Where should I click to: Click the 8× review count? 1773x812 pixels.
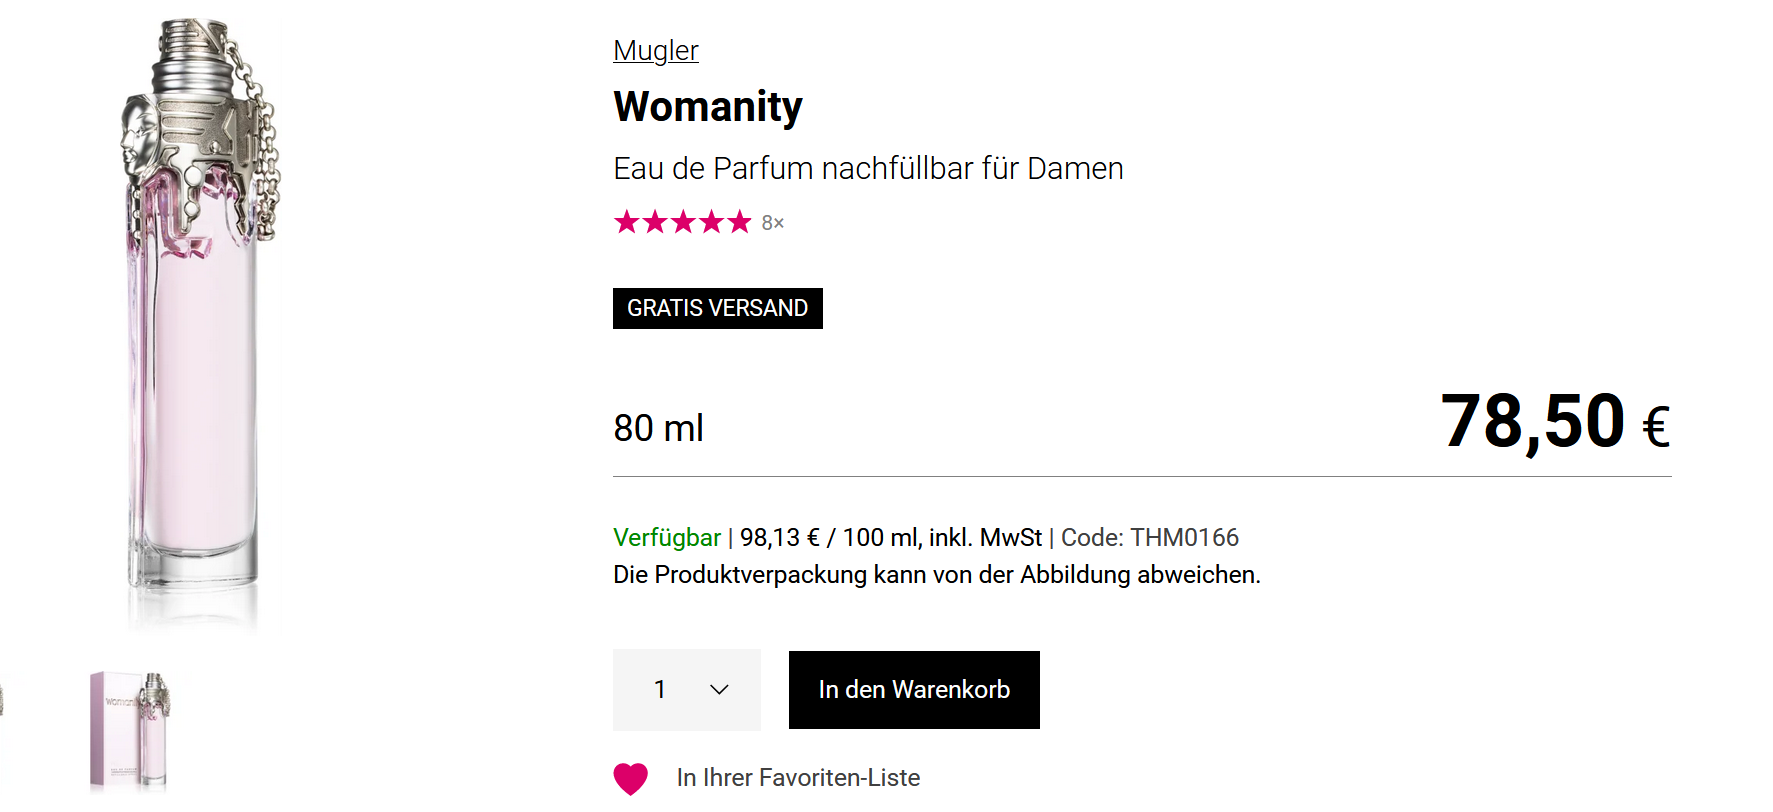tap(773, 223)
